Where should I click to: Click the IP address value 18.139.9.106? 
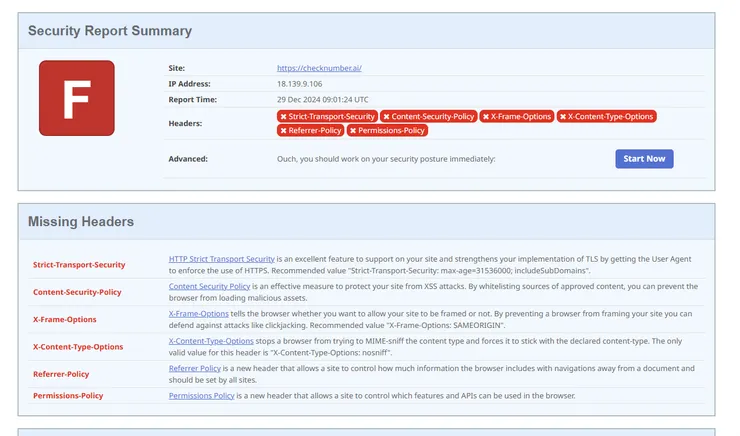[x=300, y=84]
